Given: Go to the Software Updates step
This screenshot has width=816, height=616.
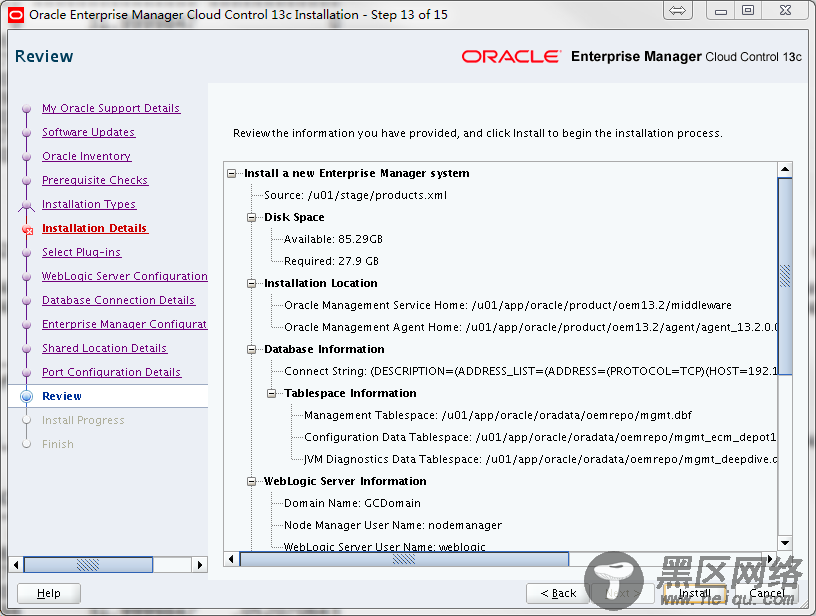Looking at the screenshot, I should [x=88, y=132].
